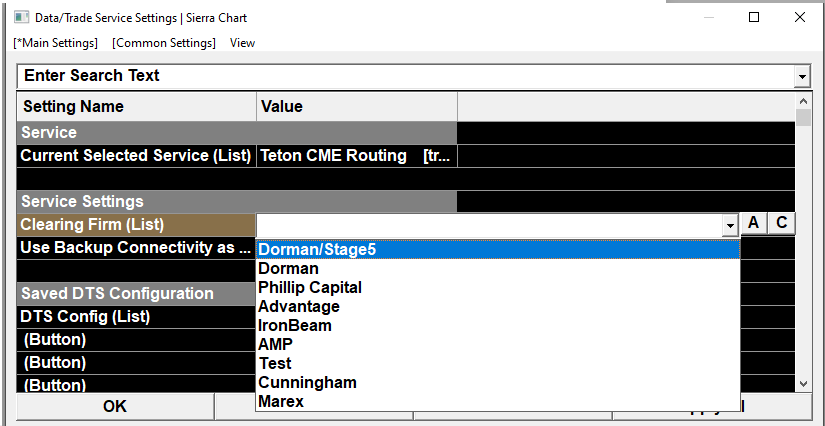Open the *Main Settings menu

[56, 43]
